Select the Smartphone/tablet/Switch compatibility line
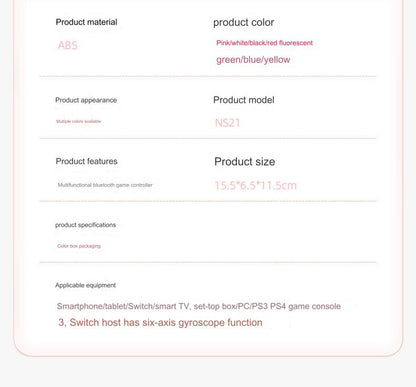The width and height of the screenshot is (416, 387). click(x=199, y=306)
